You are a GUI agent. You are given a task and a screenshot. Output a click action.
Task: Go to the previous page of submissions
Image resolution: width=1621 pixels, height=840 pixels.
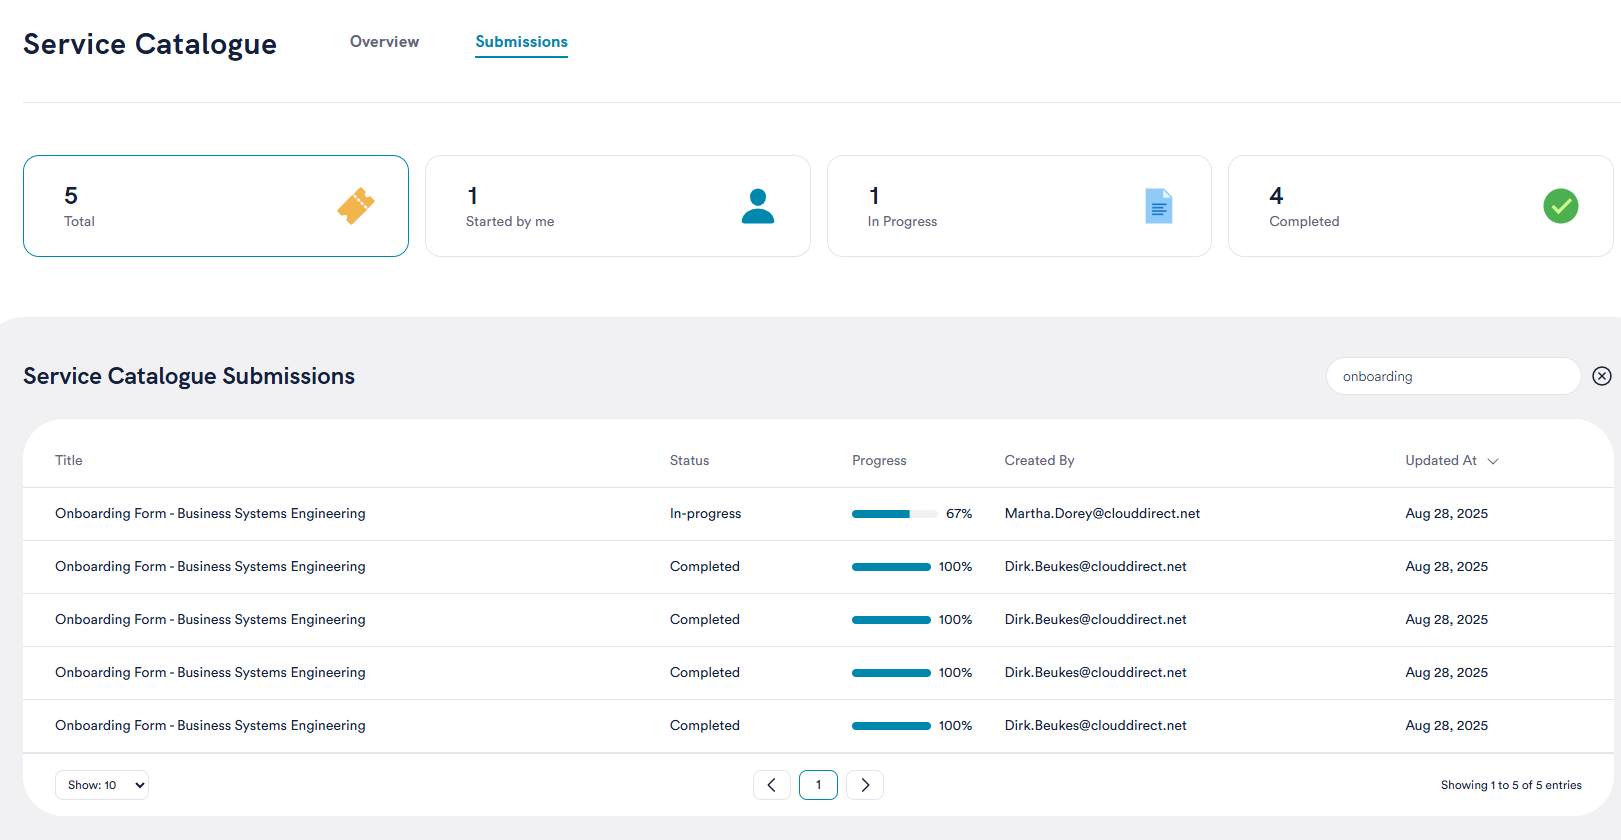click(x=772, y=785)
